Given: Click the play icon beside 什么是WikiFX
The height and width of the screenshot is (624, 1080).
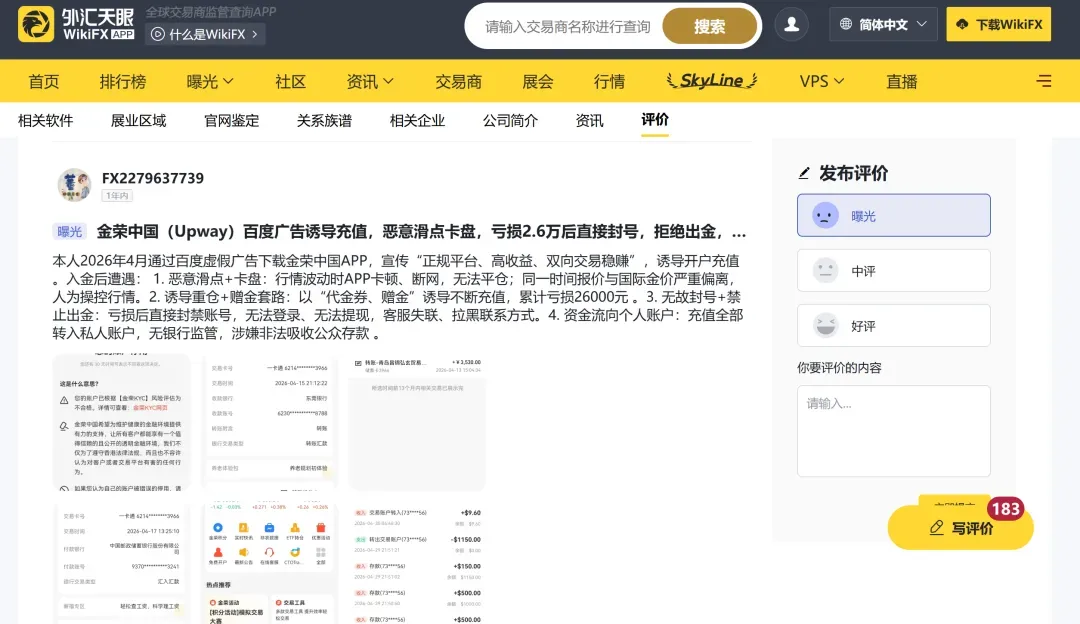Looking at the screenshot, I should coord(158,34).
